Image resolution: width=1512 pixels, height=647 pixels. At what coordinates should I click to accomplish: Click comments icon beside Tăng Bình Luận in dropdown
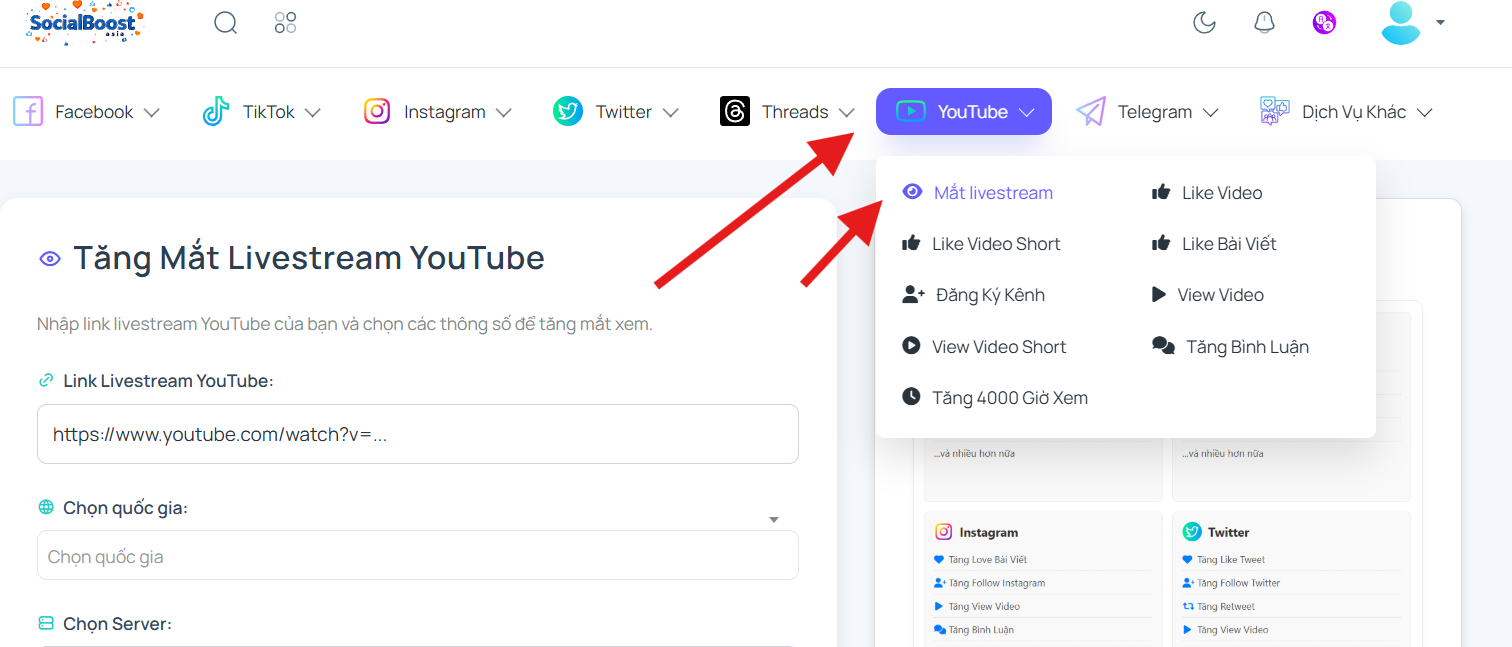[x=1163, y=346]
